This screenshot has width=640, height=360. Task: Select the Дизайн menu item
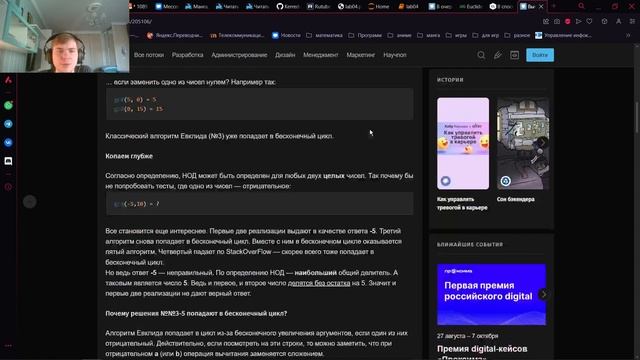click(x=285, y=55)
